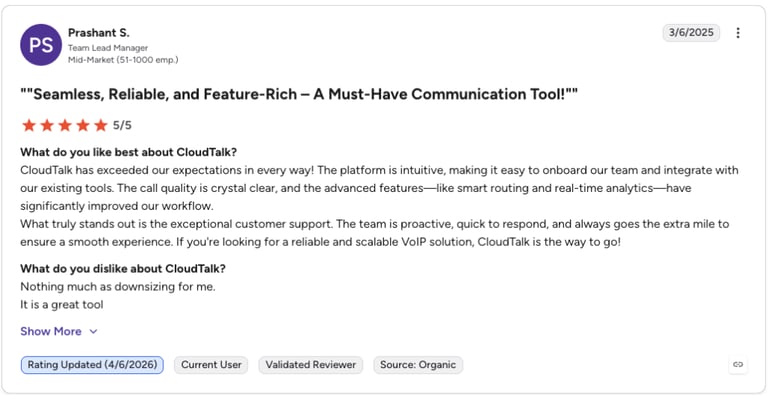
Task: Click the heading What do you dislike about CloudTalk
Action: [x=123, y=269]
